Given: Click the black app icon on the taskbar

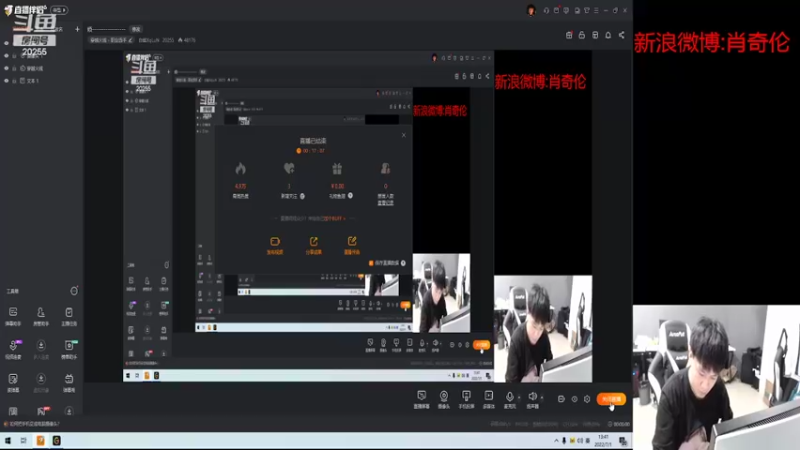Looking at the screenshot, I should pos(57,440).
